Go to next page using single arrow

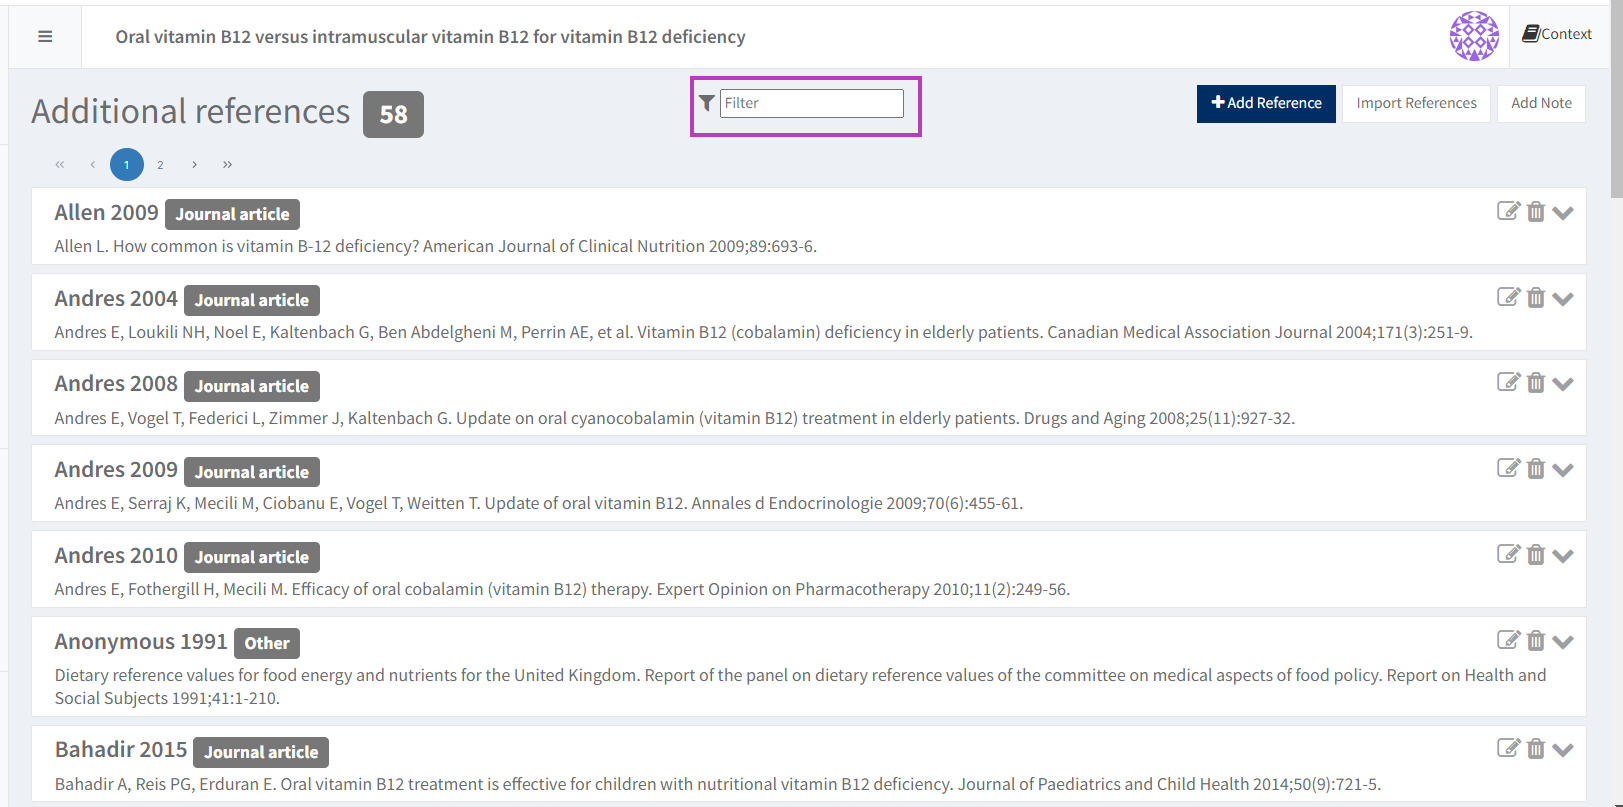click(194, 165)
